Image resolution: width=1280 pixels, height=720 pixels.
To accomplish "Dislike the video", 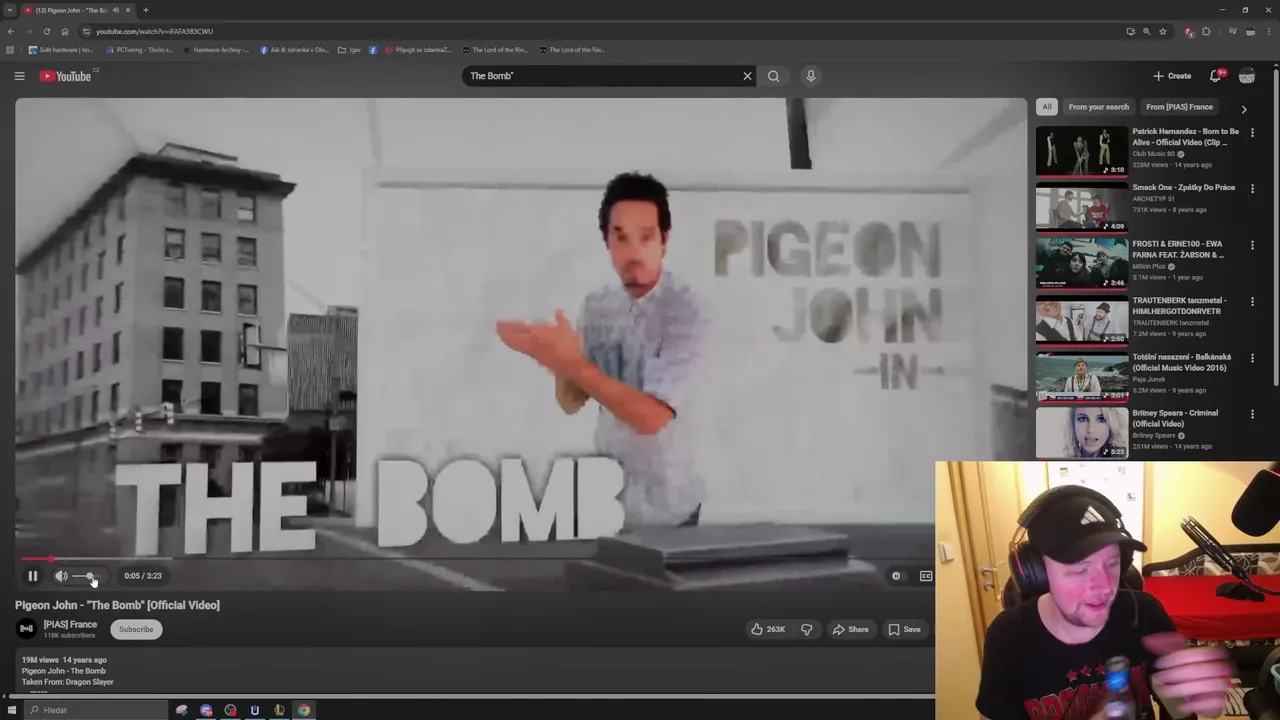I will click(x=807, y=629).
